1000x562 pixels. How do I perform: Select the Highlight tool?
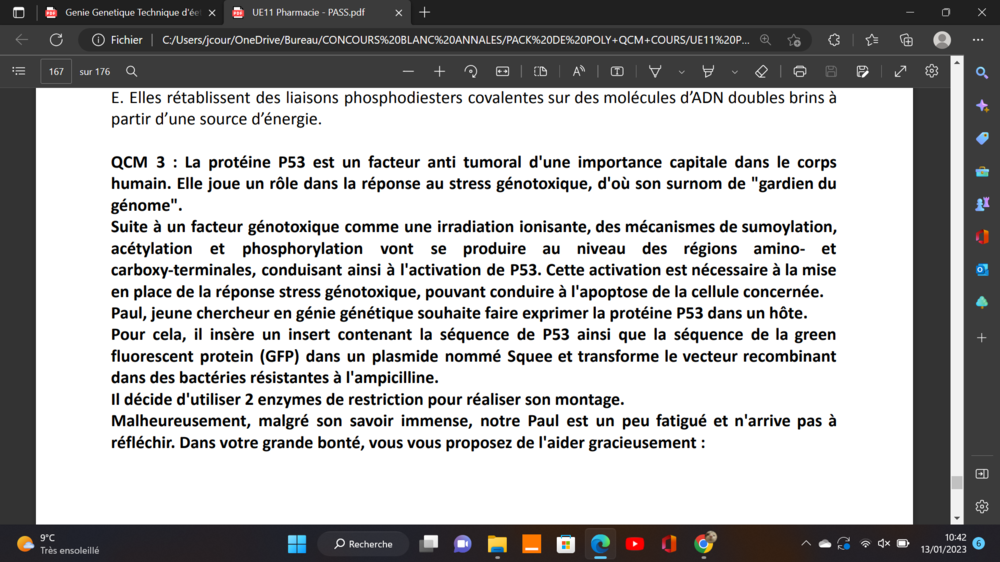708,71
